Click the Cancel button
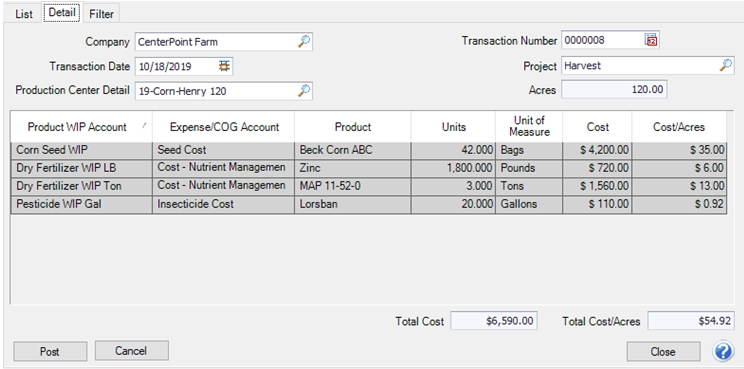This screenshot has width=744, height=369. pos(131,351)
